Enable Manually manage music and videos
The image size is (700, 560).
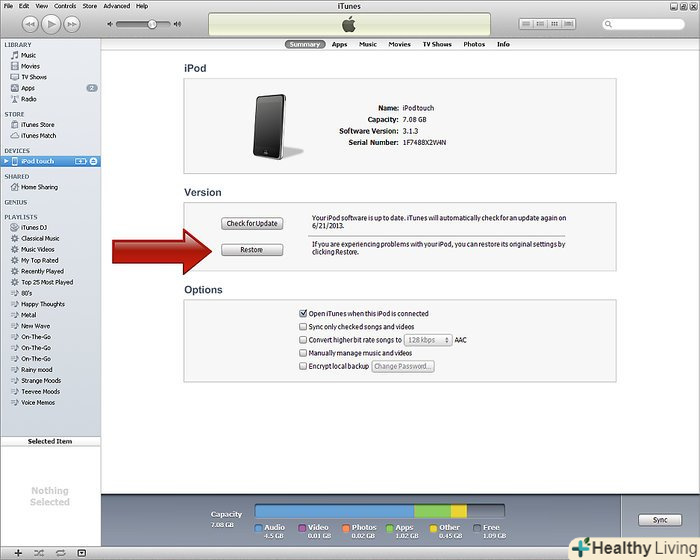(303, 353)
